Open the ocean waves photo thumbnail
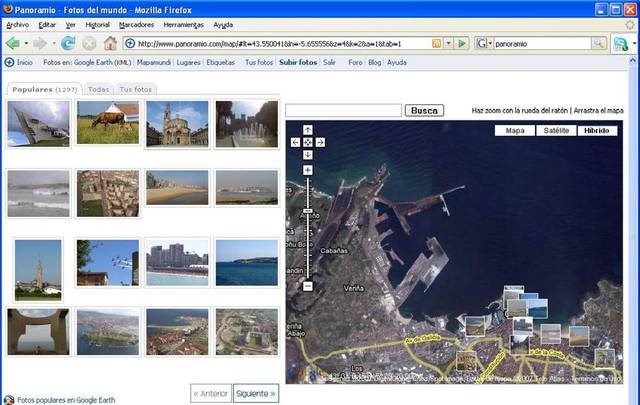The height and width of the screenshot is (405, 640). (38, 194)
